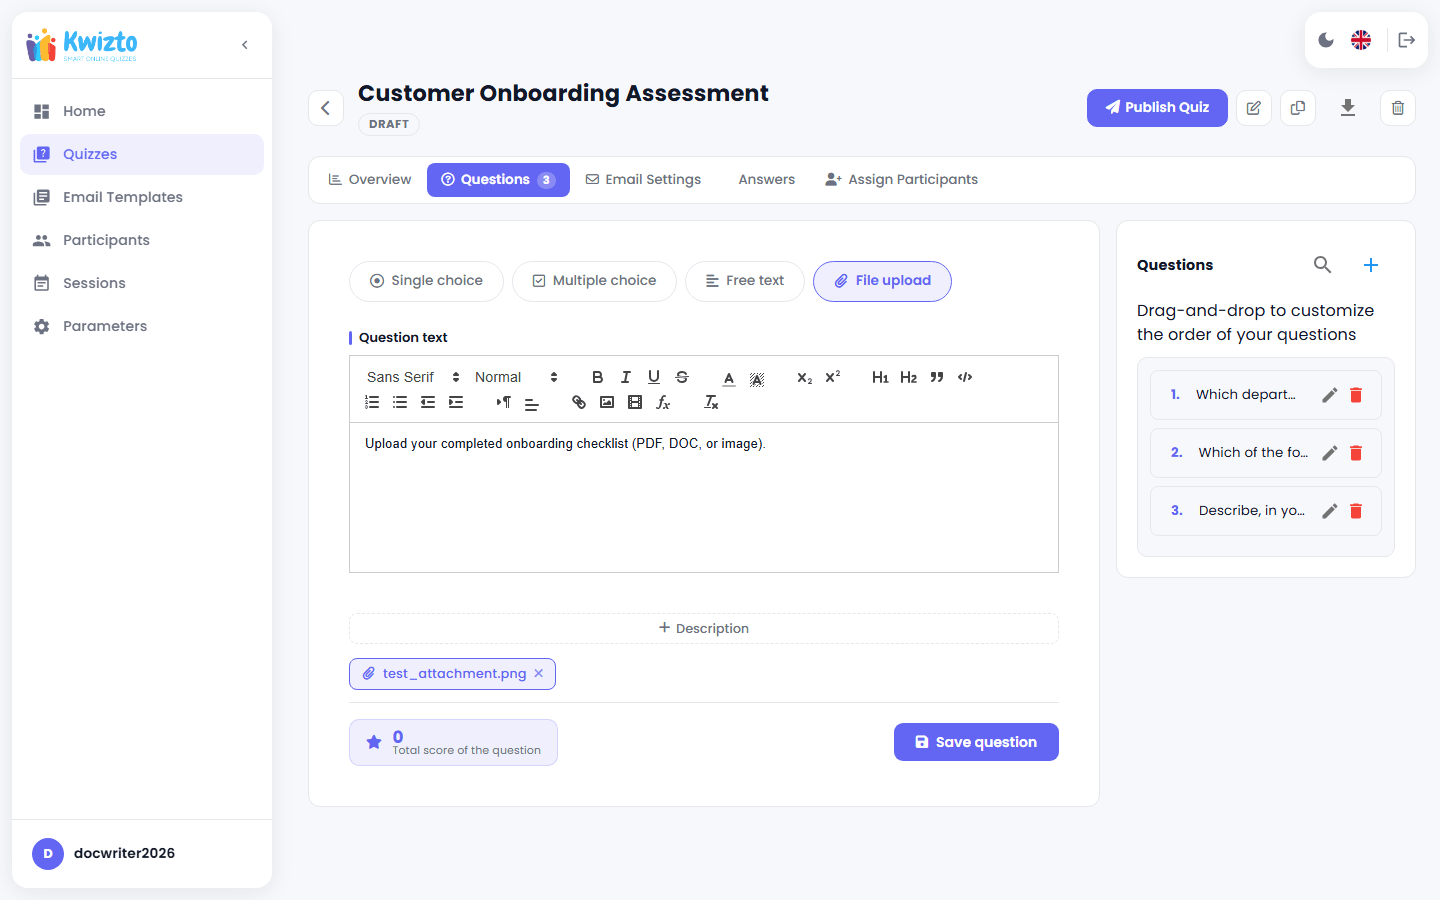The image size is (1440, 900).
Task: Save the question
Action: click(x=976, y=742)
